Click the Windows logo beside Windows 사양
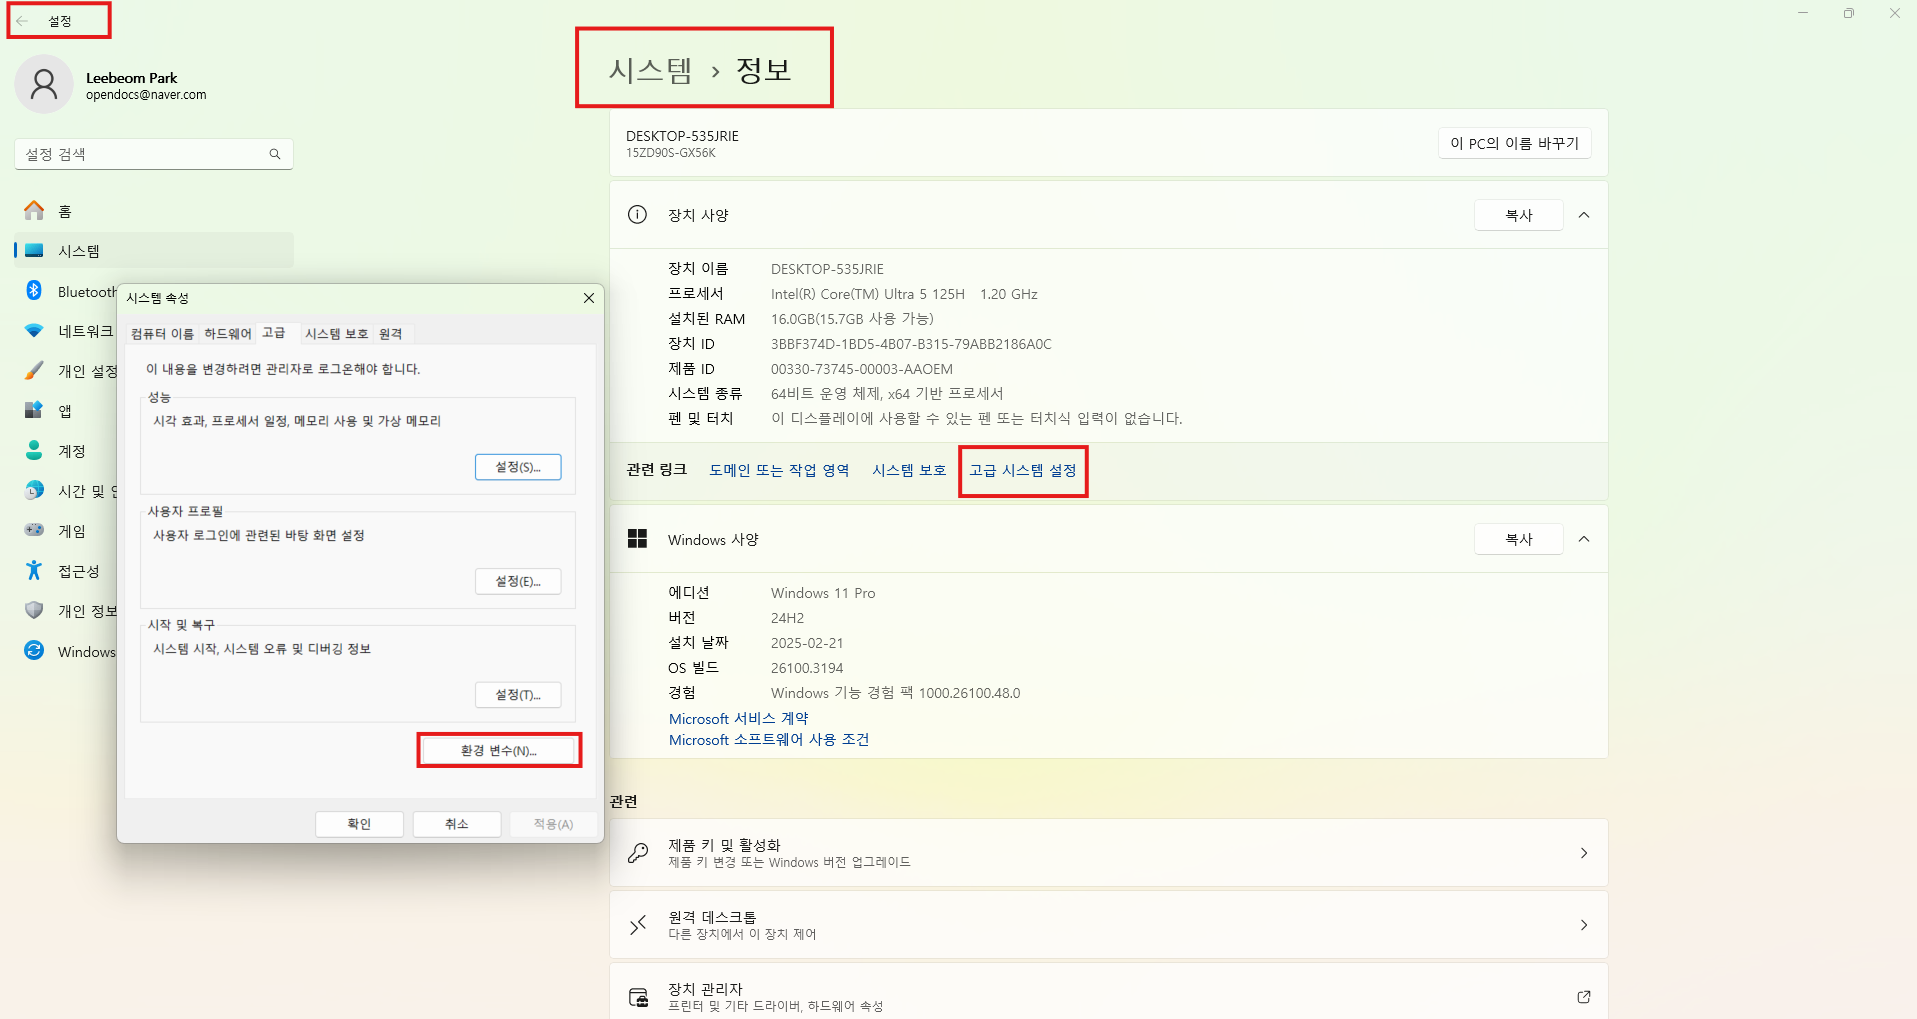This screenshot has height=1019, width=1917. [637, 539]
